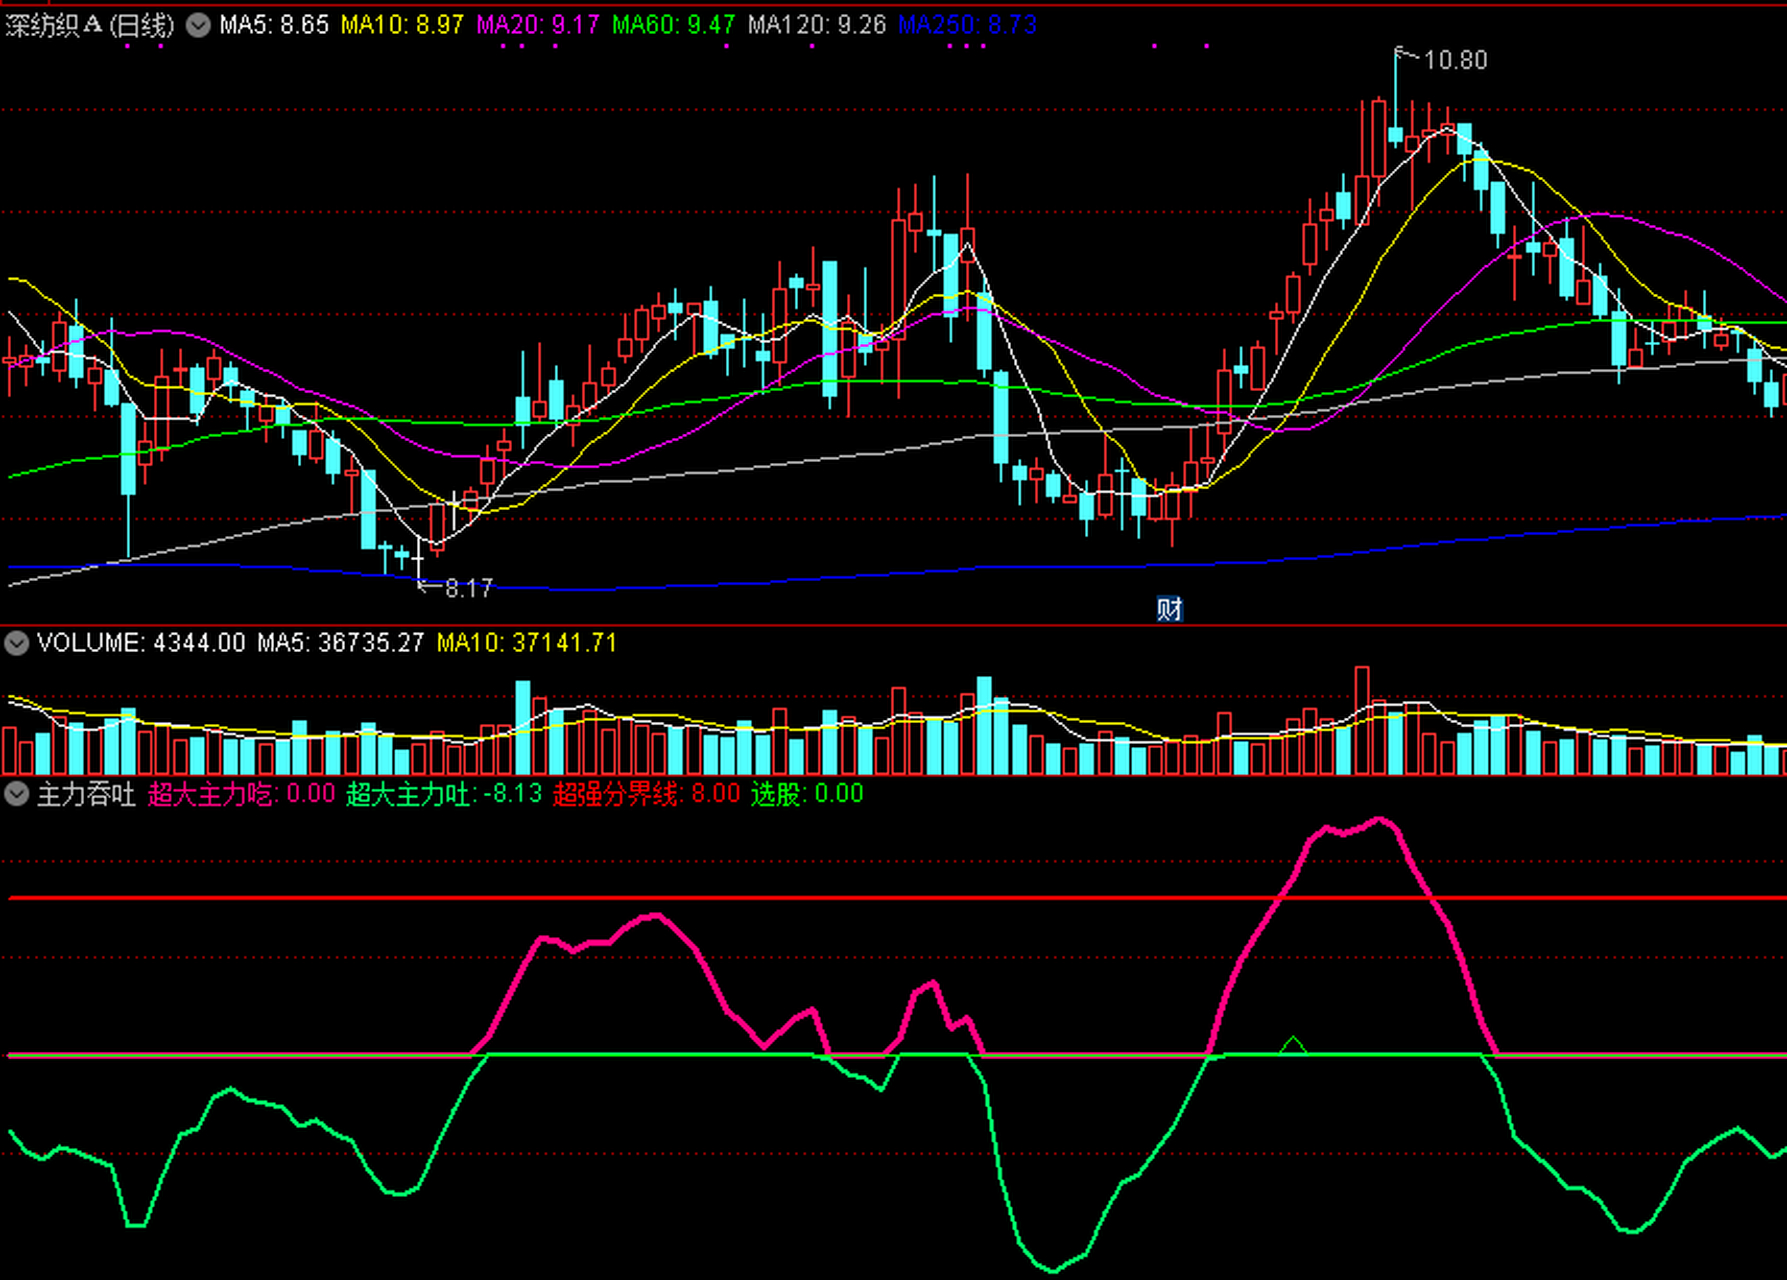Select the yellow MA10: 8.97 label
This screenshot has height=1280, width=1787.
[x=402, y=25]
